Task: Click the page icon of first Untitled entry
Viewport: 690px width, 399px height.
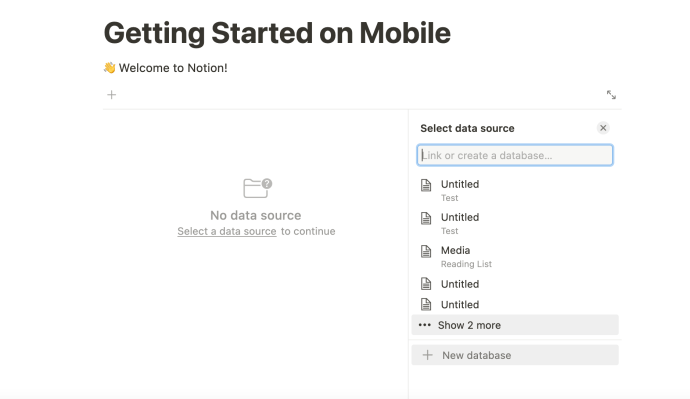Action: coord(426,185)
